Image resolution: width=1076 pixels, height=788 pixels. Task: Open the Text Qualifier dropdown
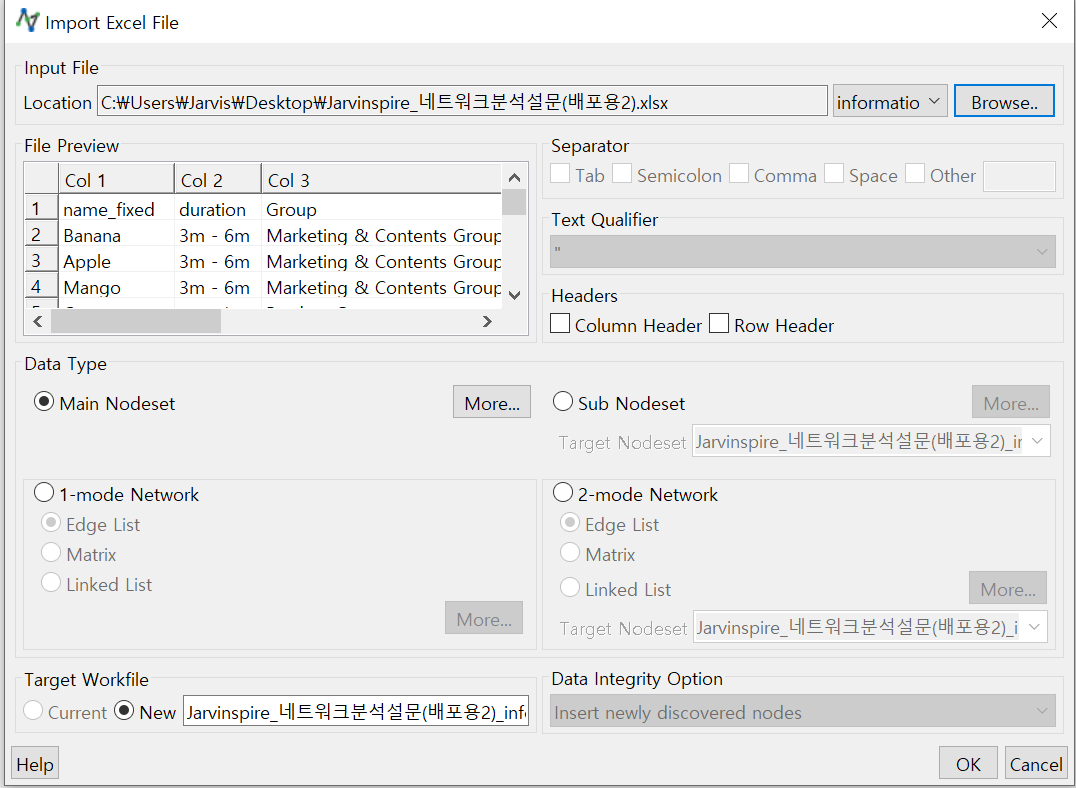point(803,251)
